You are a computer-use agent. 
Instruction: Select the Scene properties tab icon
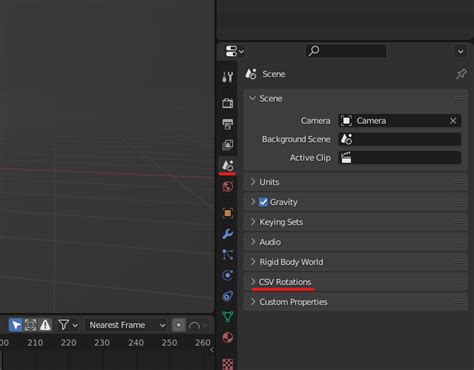[228, 165]
